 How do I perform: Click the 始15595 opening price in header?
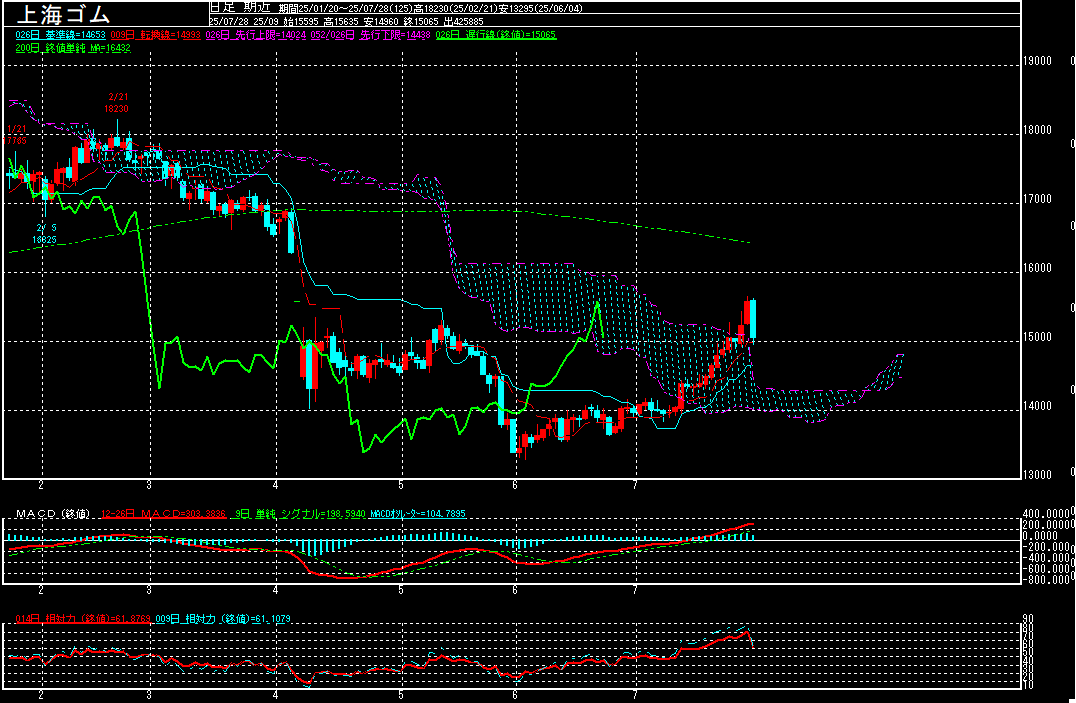click(x=302, y=22)
